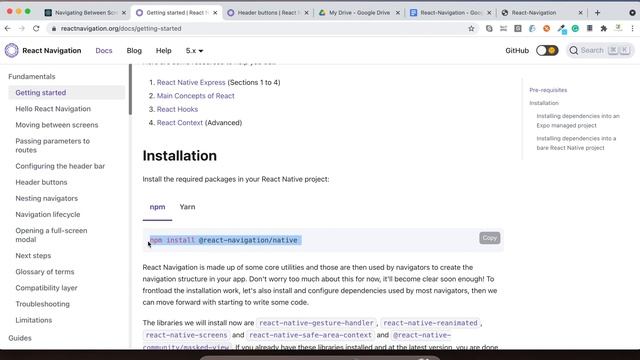Select the npm tab
The image size is (640, 360).
[x=157, y=207]
